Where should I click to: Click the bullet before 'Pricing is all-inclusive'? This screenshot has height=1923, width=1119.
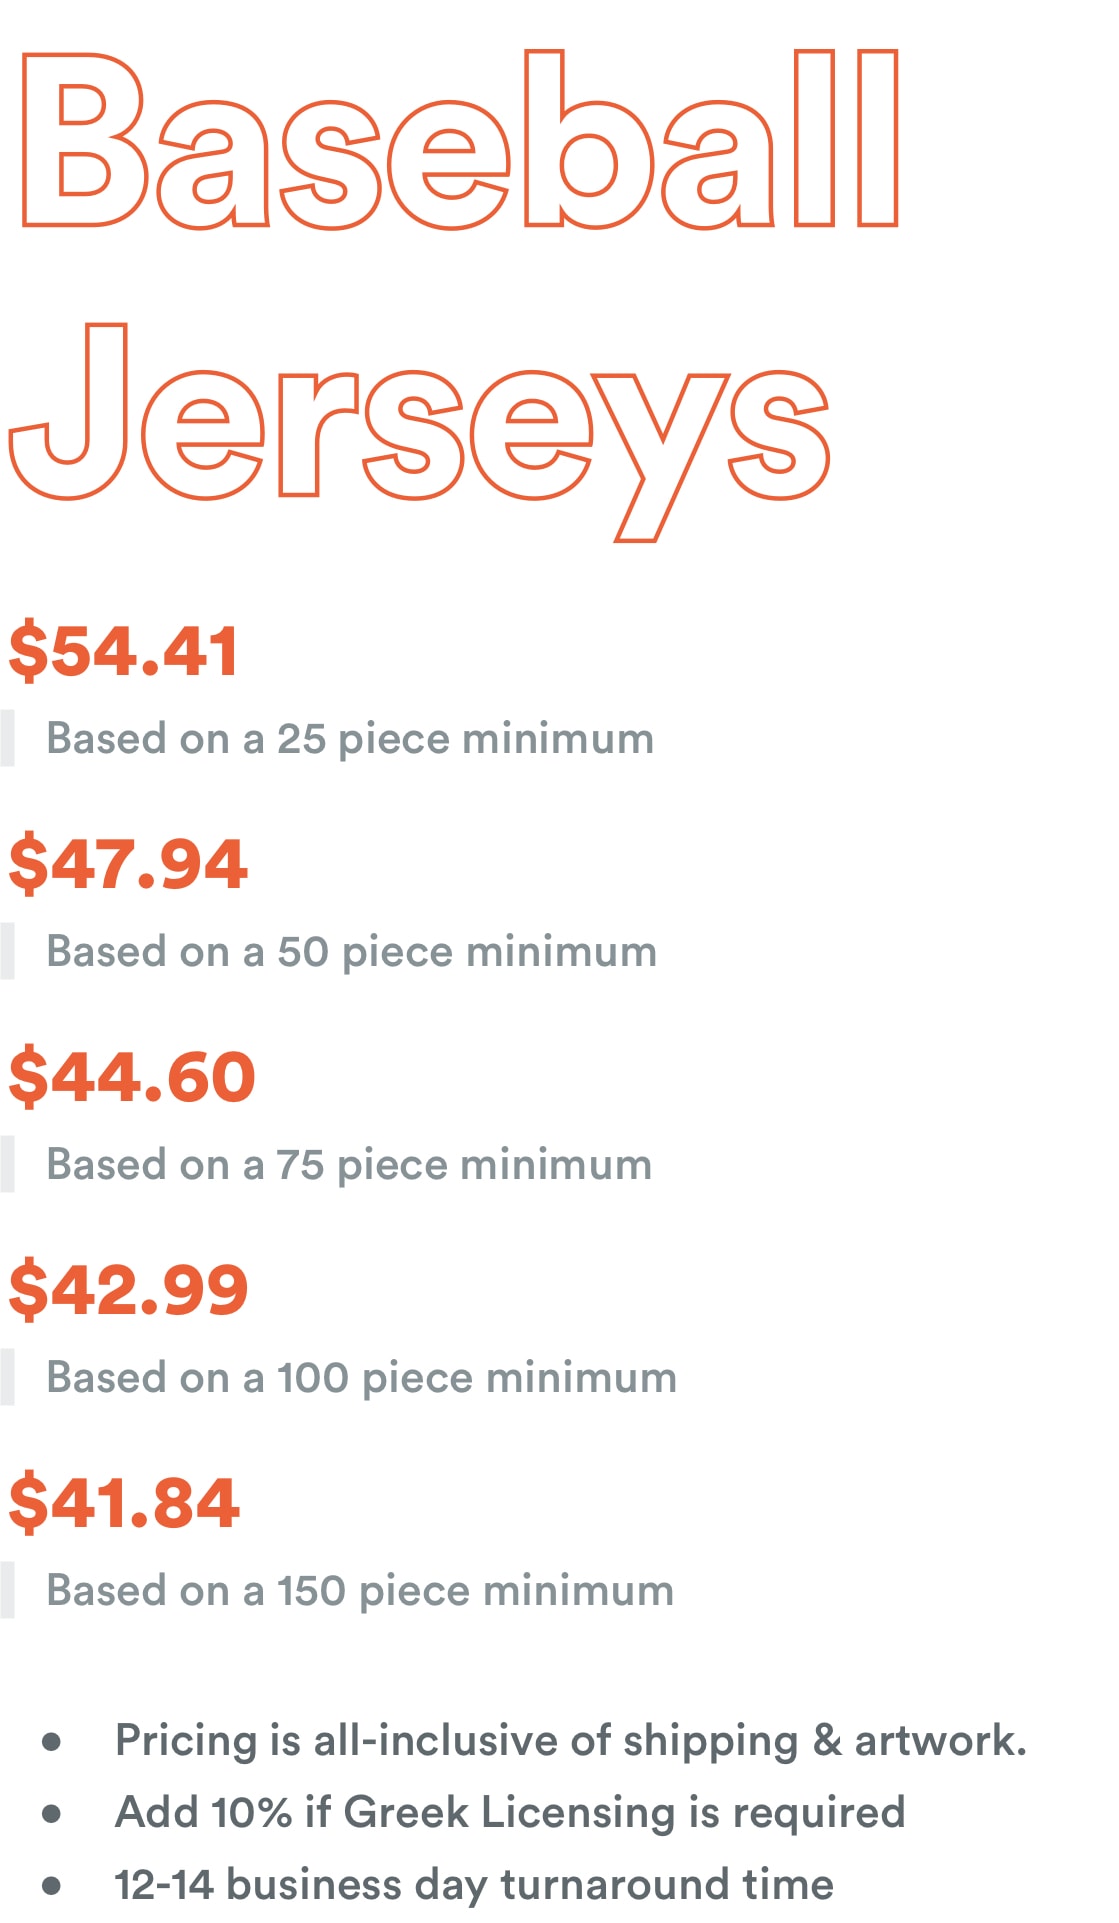pyautogui.click(x=52, y=1742)
